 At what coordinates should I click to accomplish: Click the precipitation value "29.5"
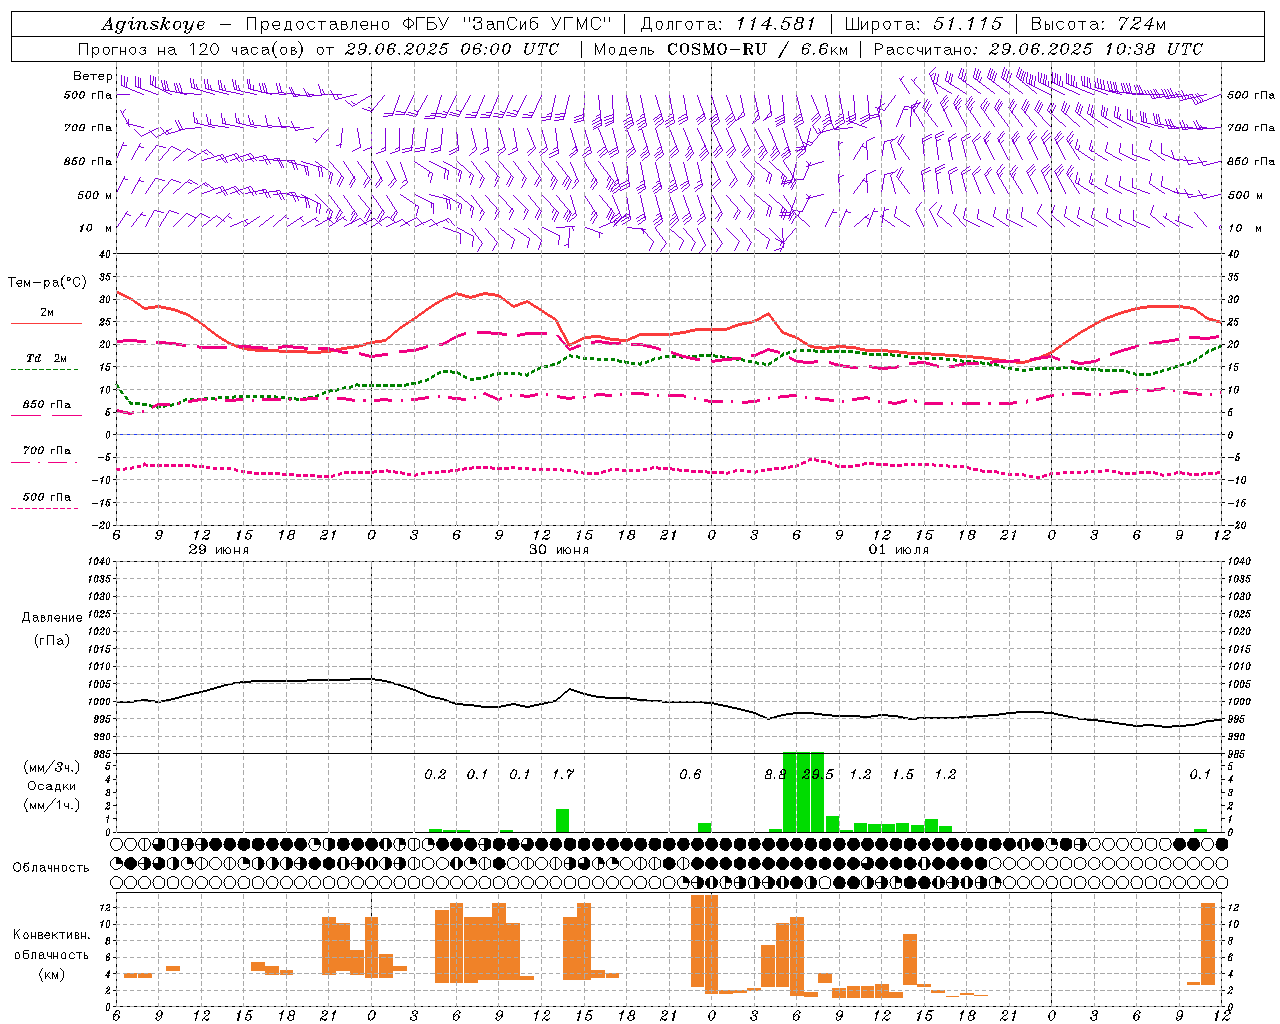click(x=818, y=775)
